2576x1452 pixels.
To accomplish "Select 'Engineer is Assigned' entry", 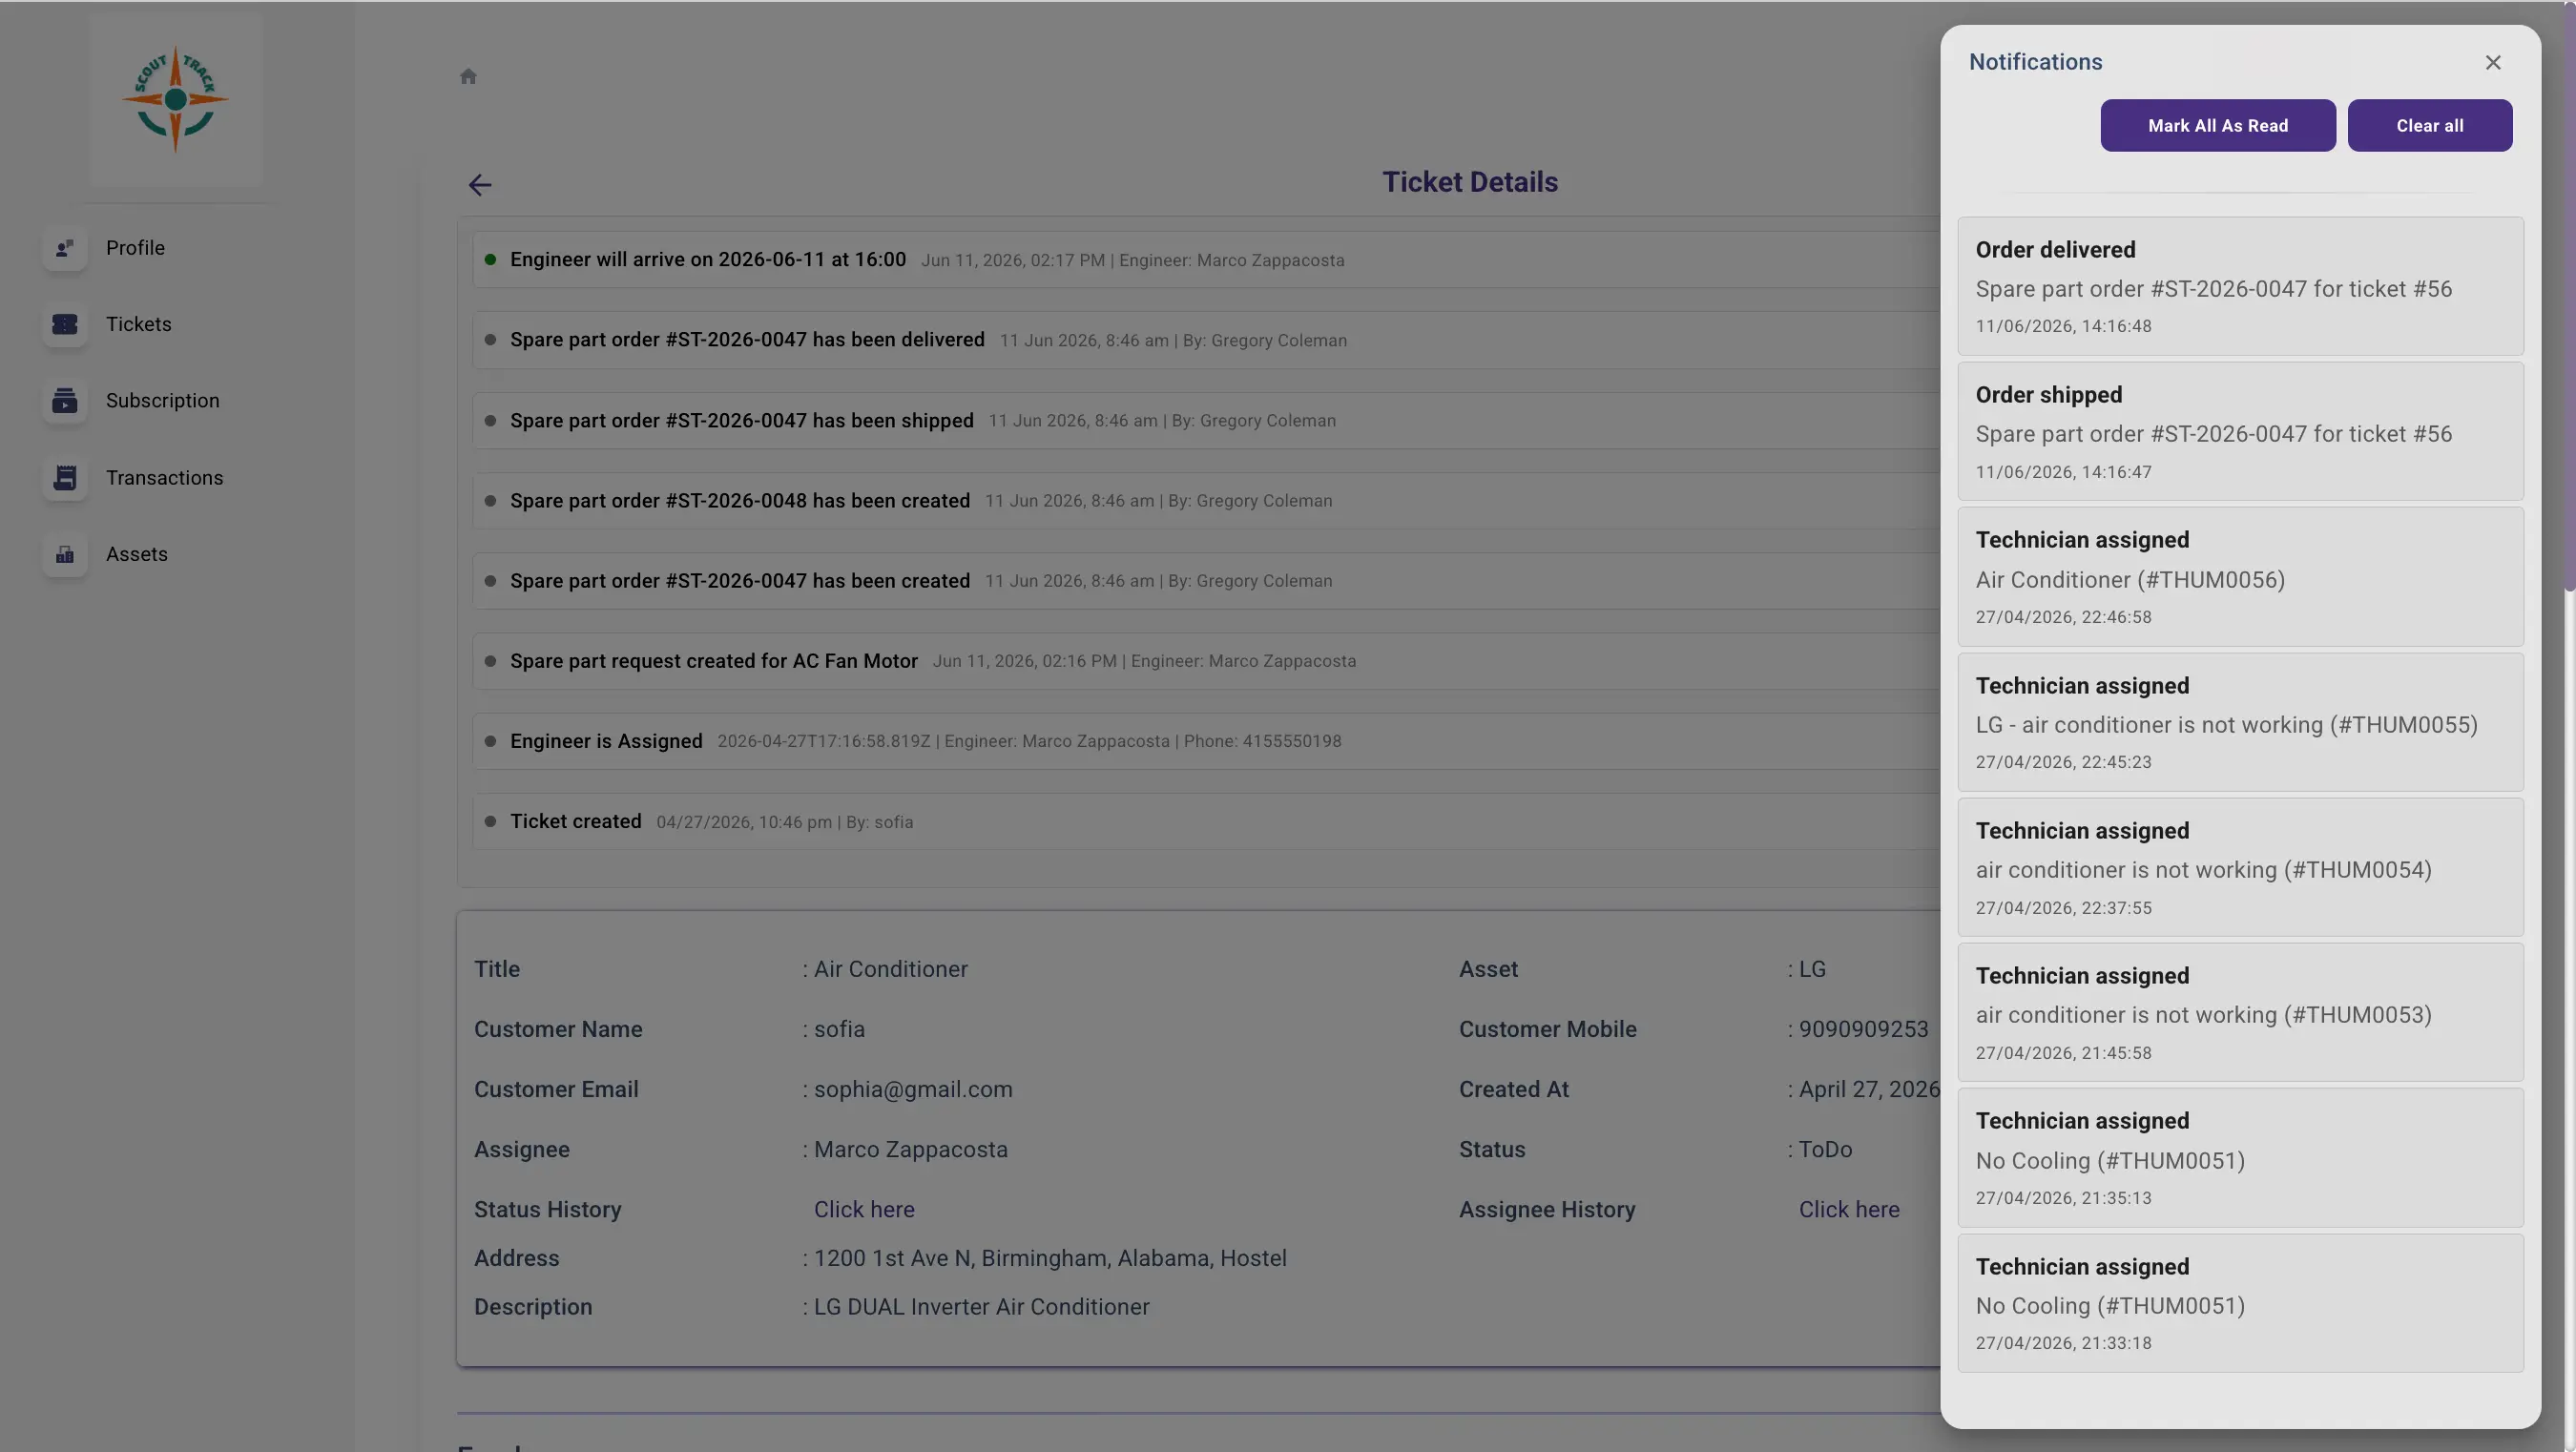I will coord(1206,741).
